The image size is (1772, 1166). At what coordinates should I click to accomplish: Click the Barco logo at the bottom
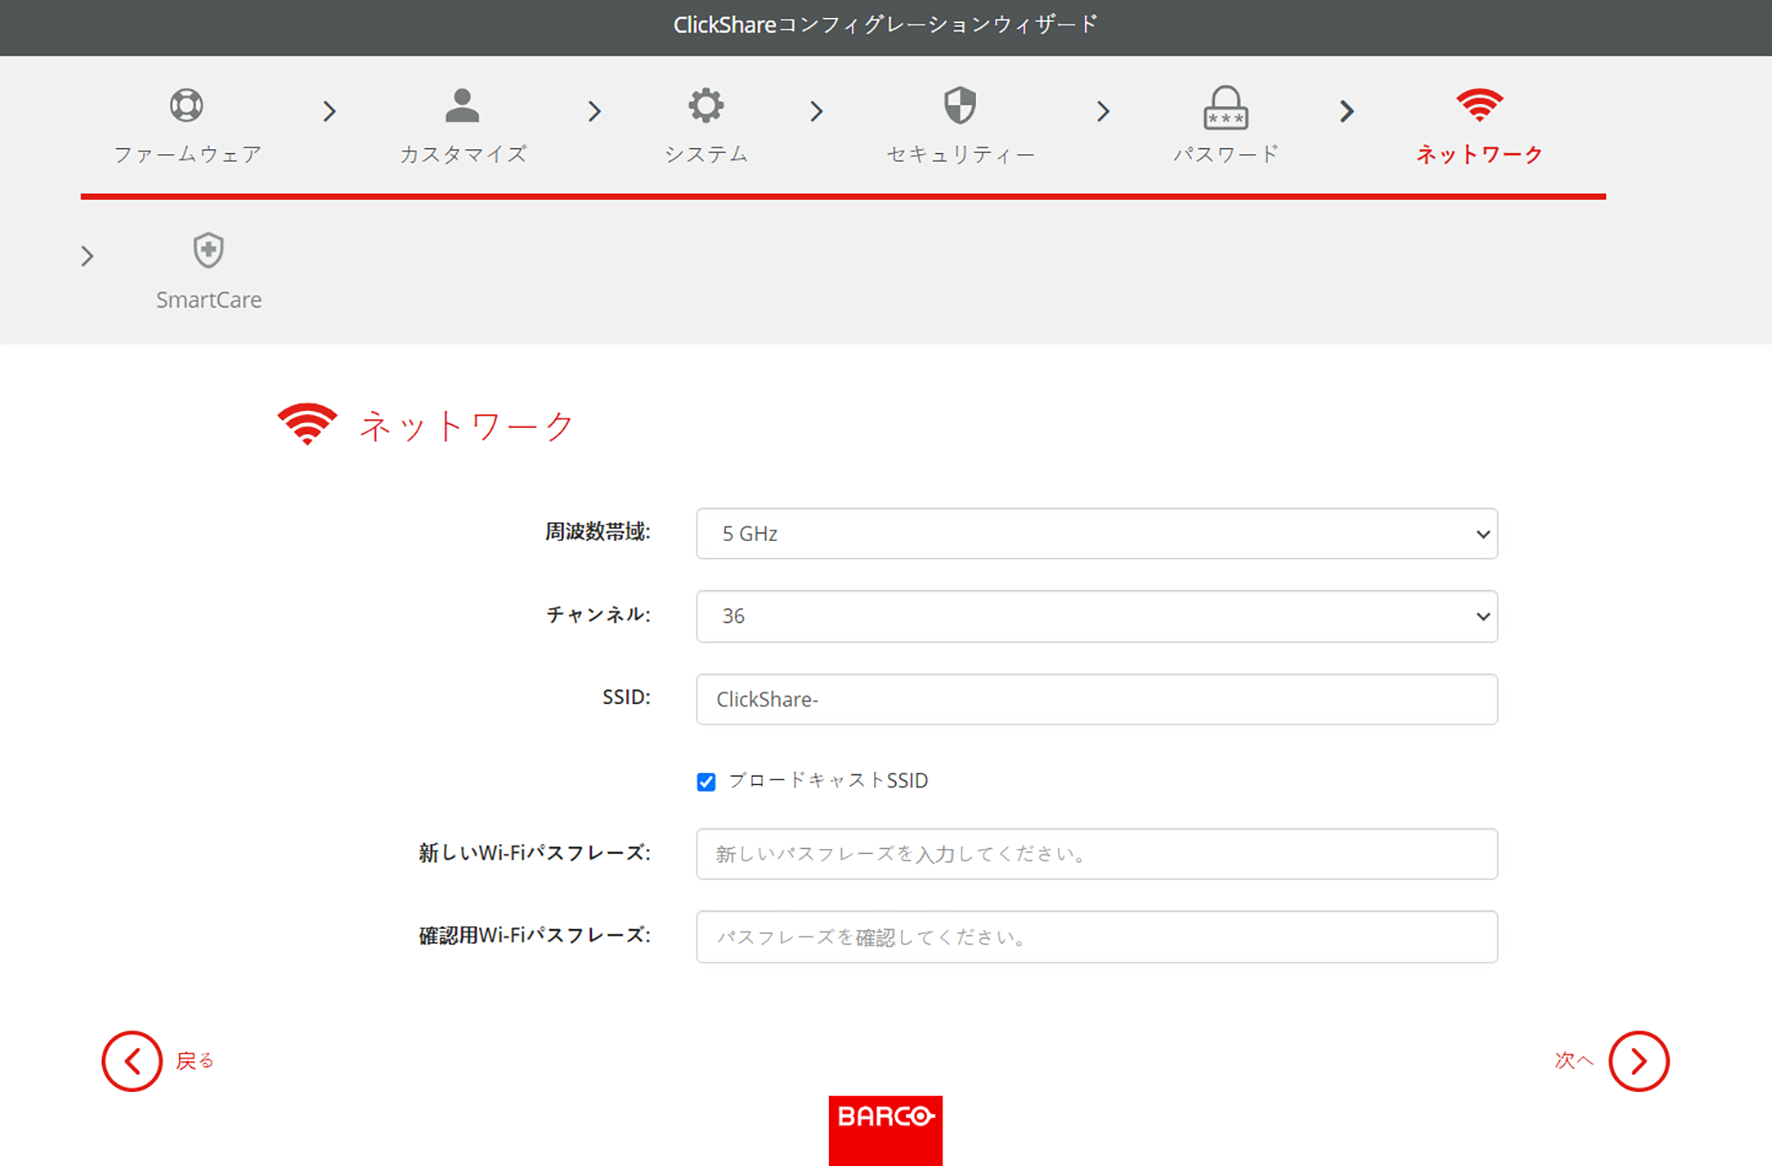[885, 1130]
